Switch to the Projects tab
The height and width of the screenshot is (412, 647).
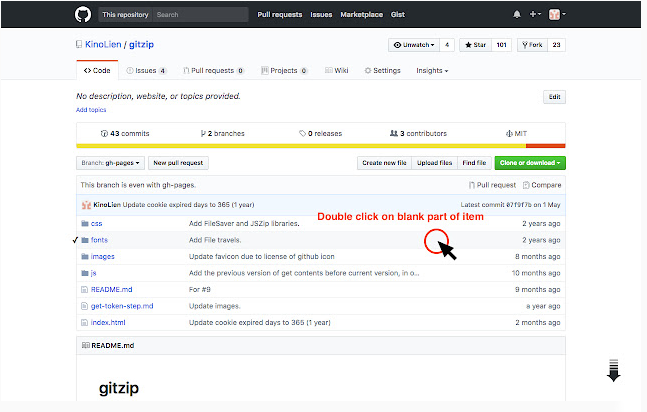[284, 71]
